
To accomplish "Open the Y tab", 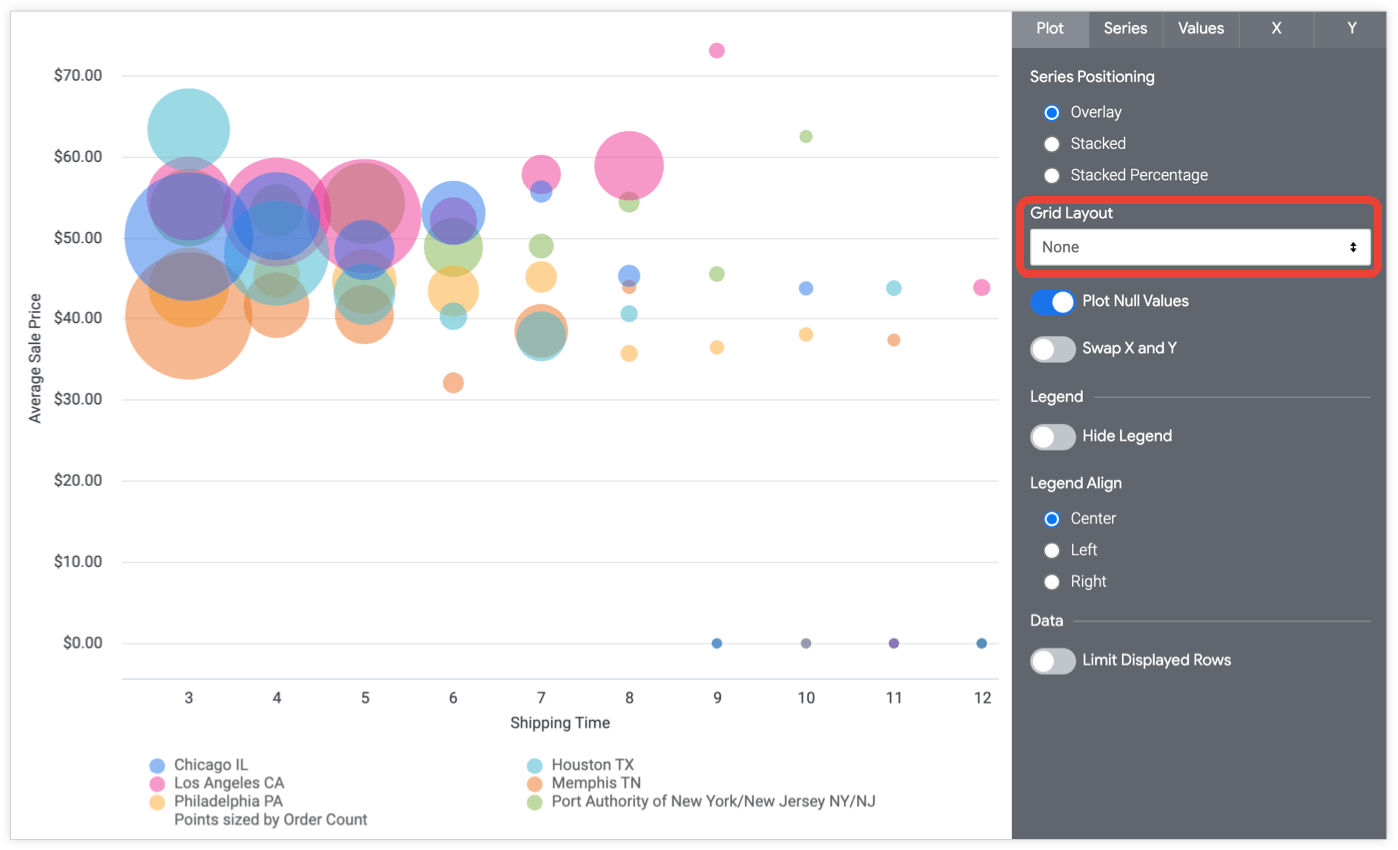I will (1350, 29).
